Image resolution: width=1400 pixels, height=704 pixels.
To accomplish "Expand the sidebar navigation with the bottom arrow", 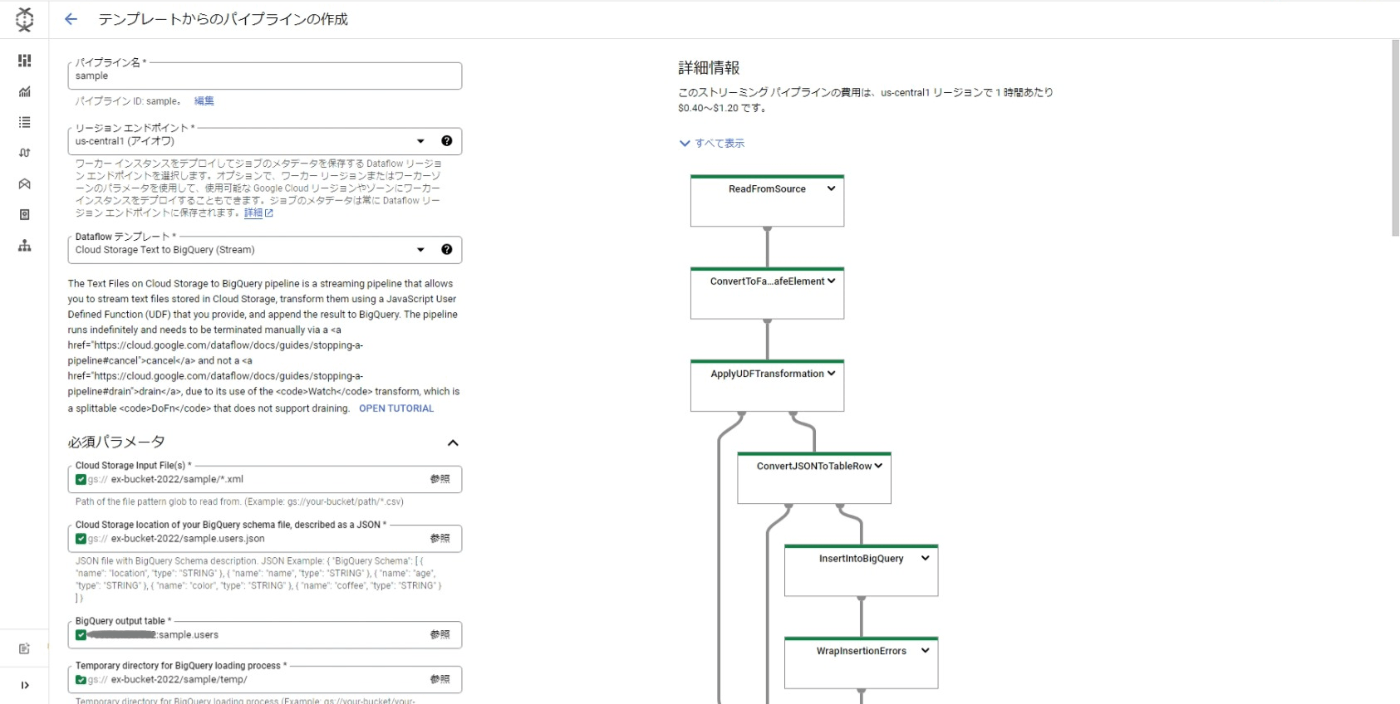I will pyautogui.click(x=24, y=685).
